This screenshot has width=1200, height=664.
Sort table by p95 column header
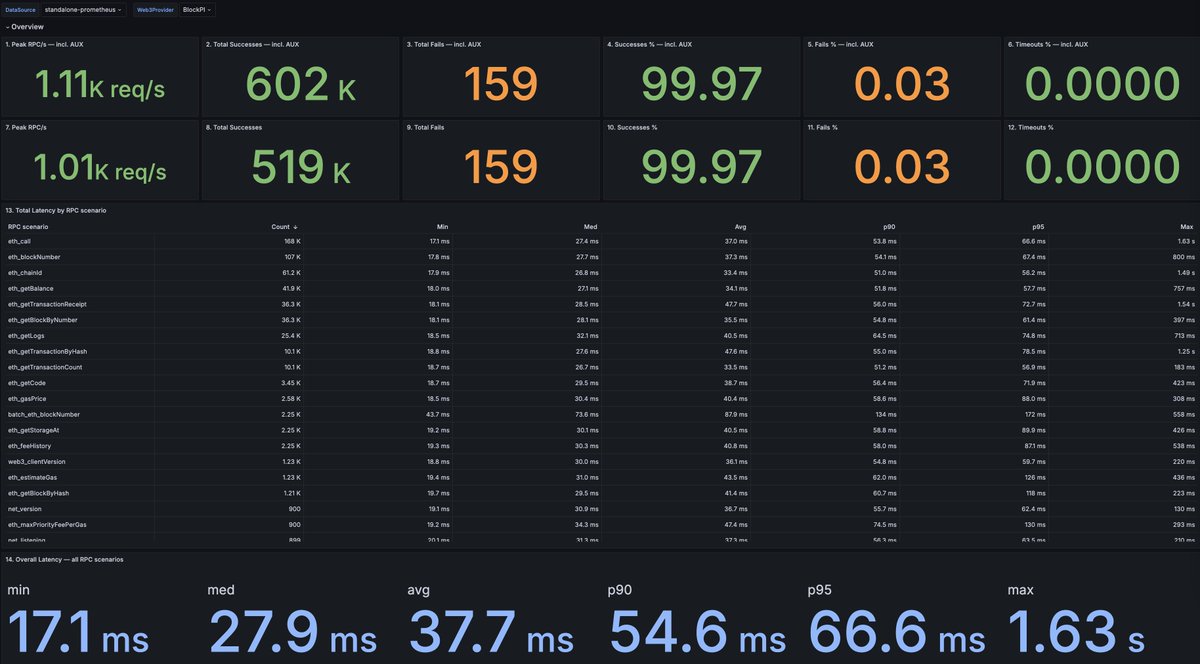point(1038,227)
